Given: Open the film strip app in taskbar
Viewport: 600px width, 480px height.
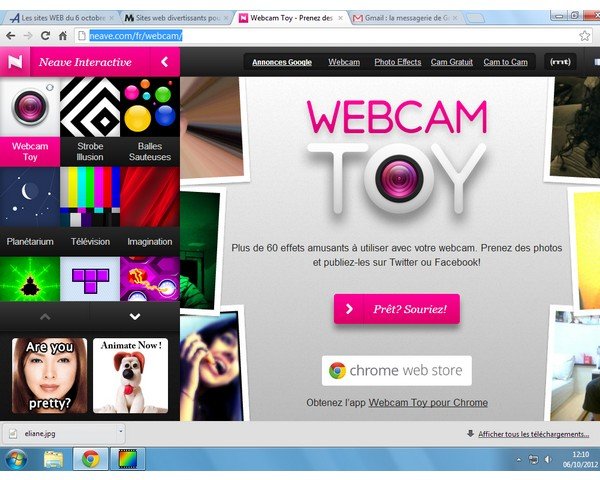Looking at the screenshot, I should tap(127, 459).
